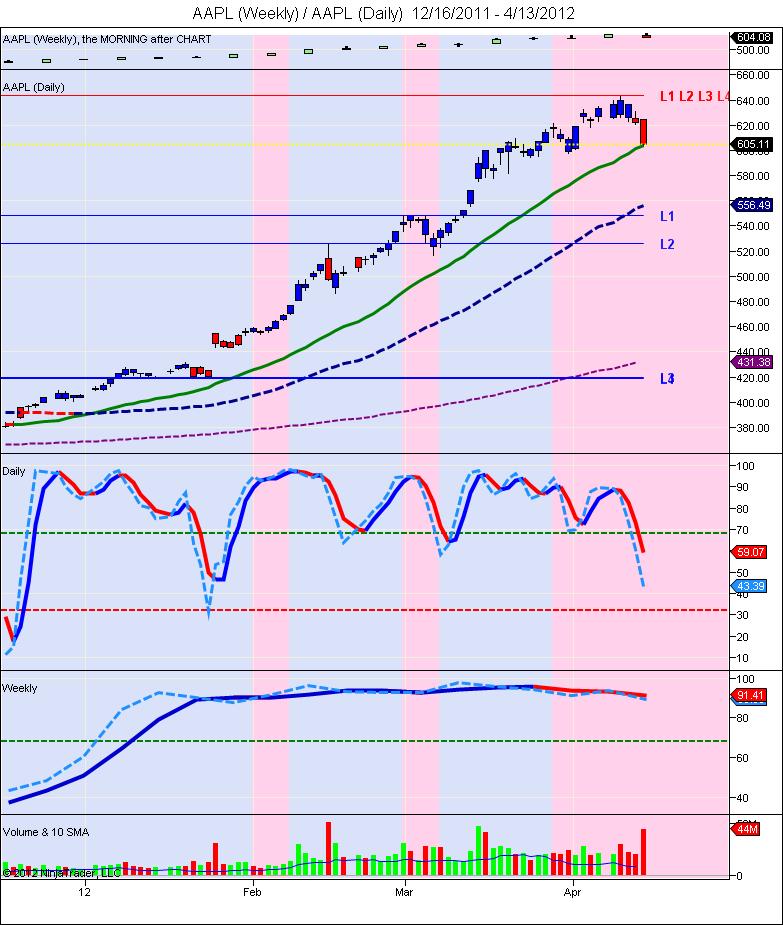The height and width of the screenshot is (925, 783).
Task: Click the blue L2 support level label
Action: [667, 244]
